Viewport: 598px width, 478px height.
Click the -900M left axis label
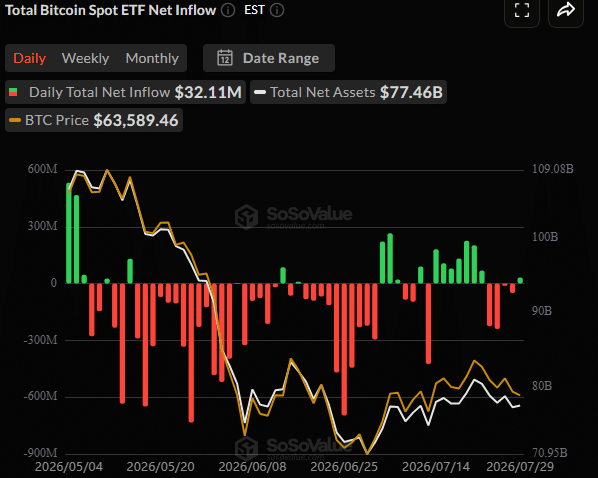(x=40, y=453)
